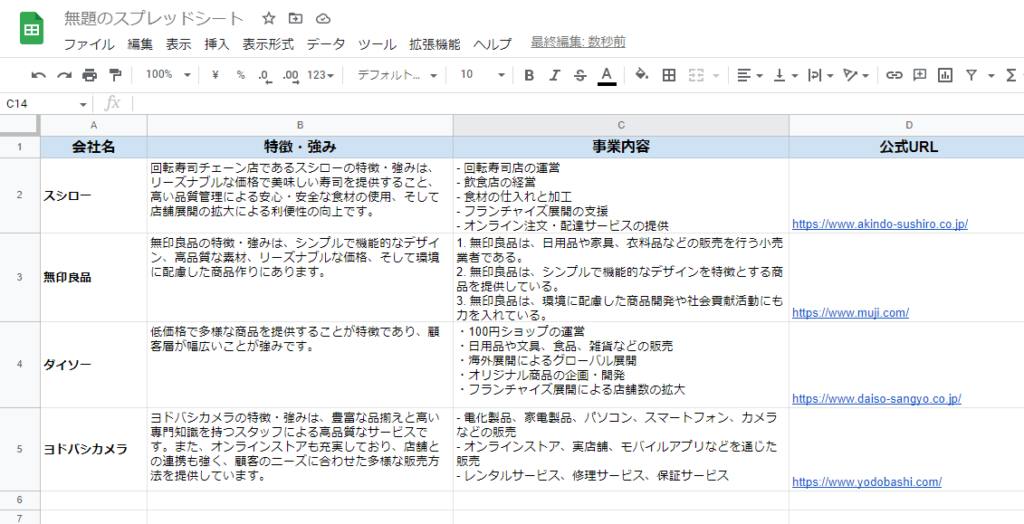The image size is (1024, 524).
Task: Click the 最終編集: 数秒前 link
Action: click(579, 42)
